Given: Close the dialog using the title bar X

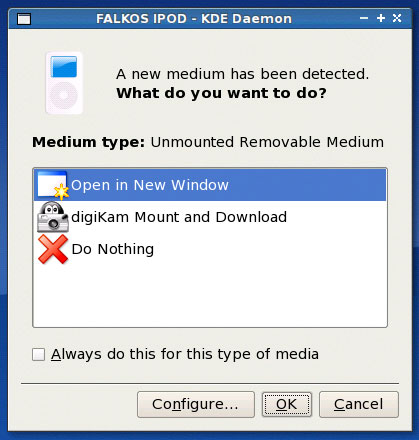Looking at the screenshot, I should click(397, 18).
